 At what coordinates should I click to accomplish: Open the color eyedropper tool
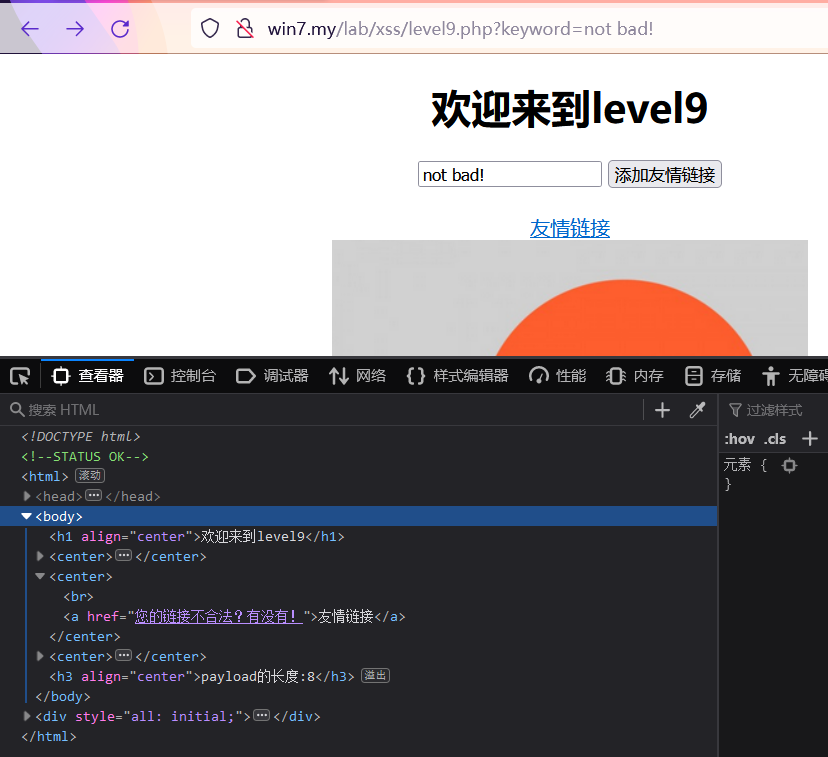697,410
